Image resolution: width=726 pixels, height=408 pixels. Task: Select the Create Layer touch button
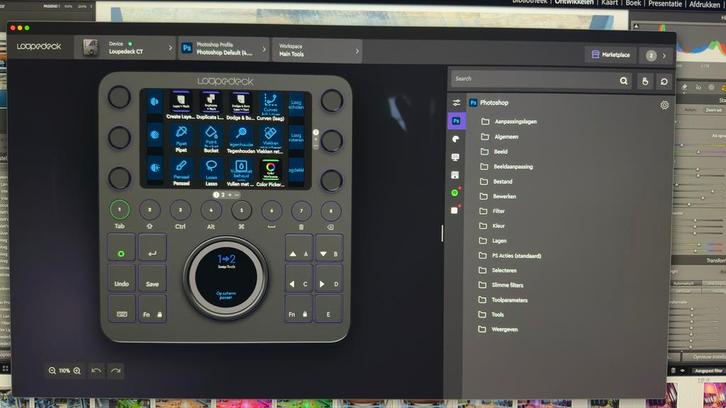181,106
